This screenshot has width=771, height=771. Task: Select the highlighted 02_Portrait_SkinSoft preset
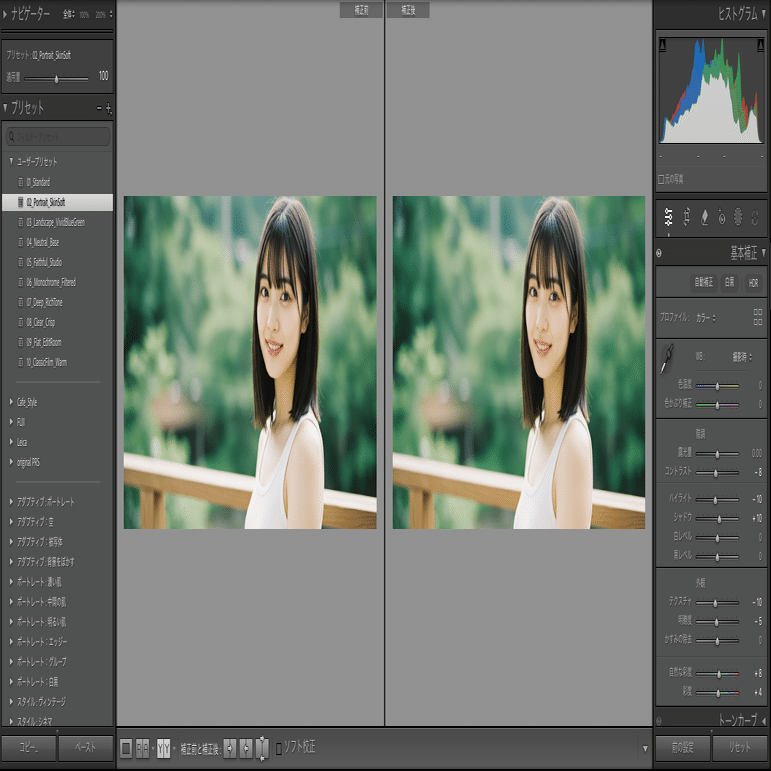(x=58, y=202)
